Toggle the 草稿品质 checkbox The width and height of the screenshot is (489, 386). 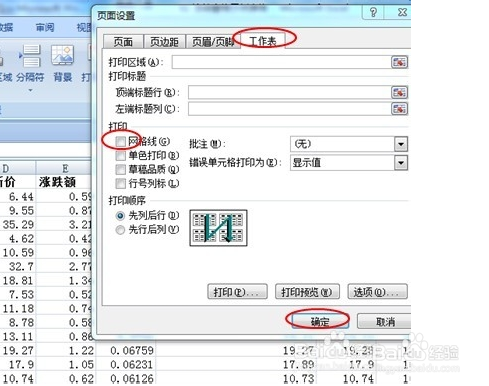120,170
